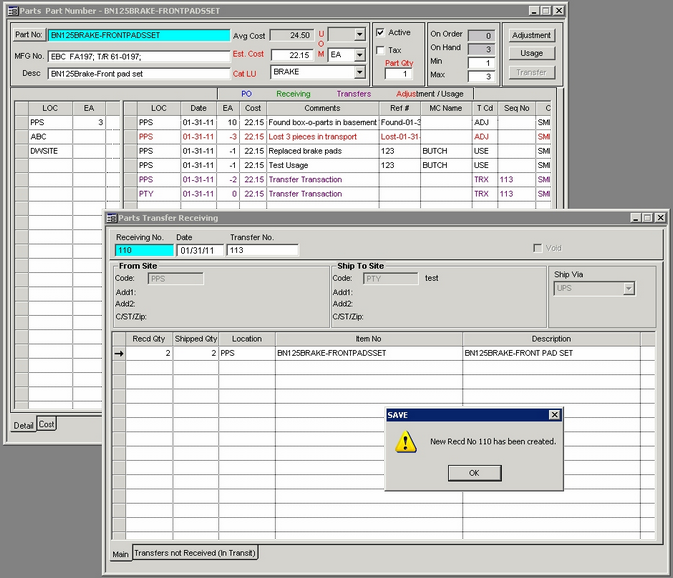Click OK in the SAVE dialog

473,473
